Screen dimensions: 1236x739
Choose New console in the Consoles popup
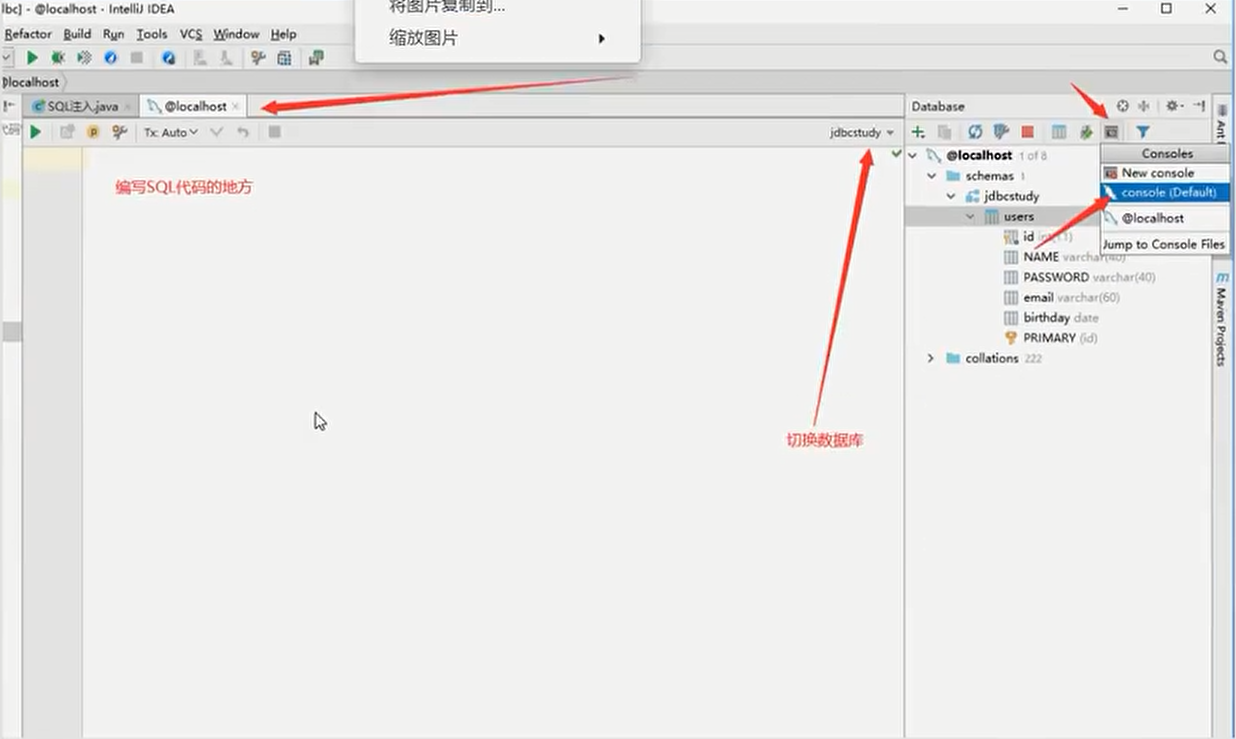coord(1164,173)
